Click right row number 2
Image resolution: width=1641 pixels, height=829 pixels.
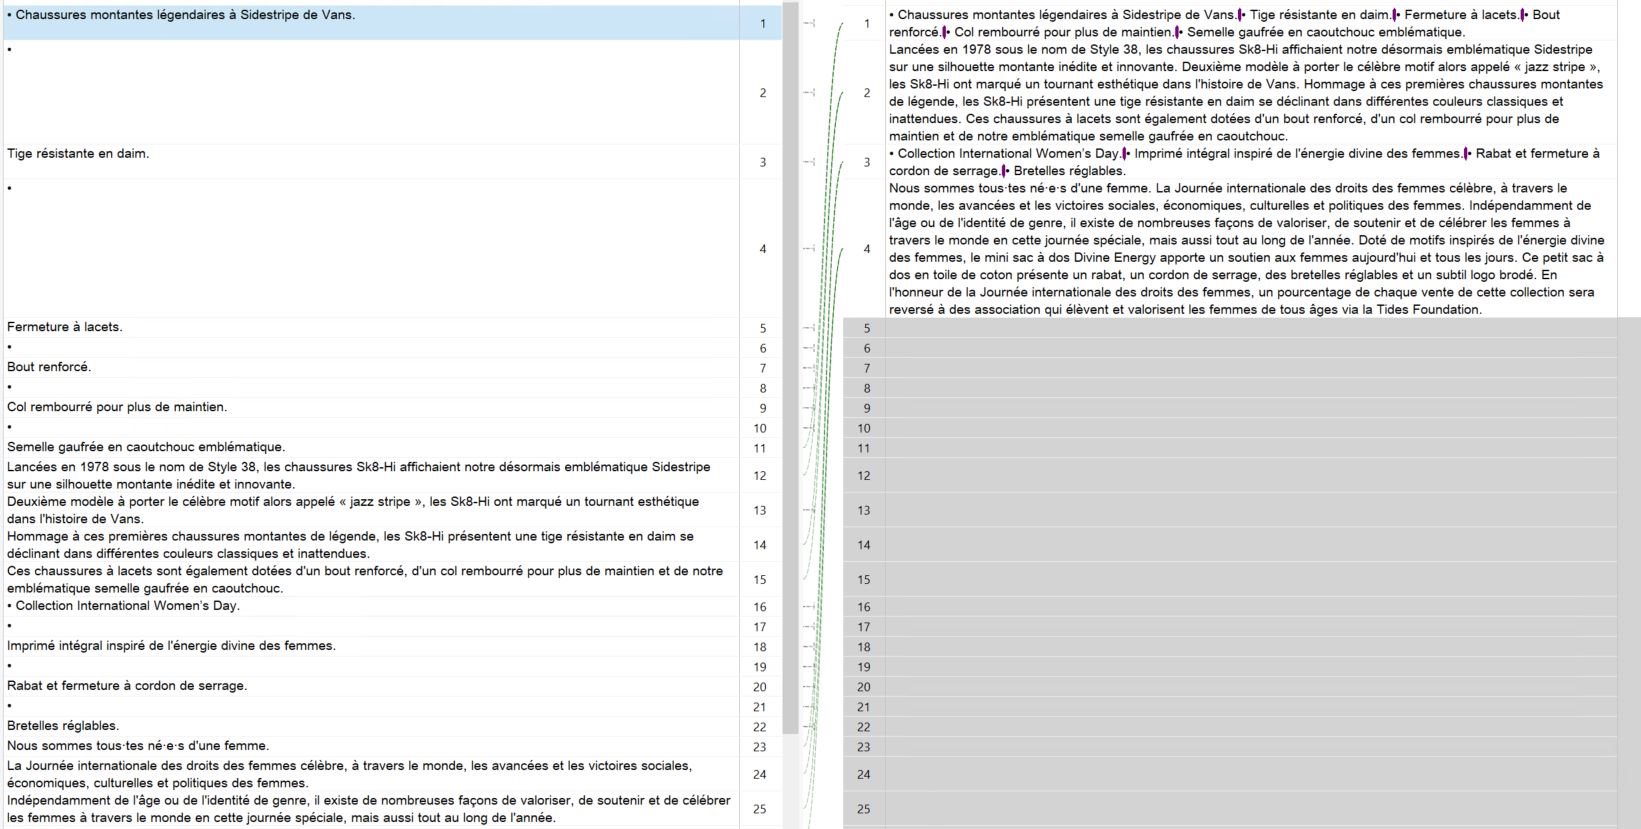pyautogui.click(x=866, y=93)
